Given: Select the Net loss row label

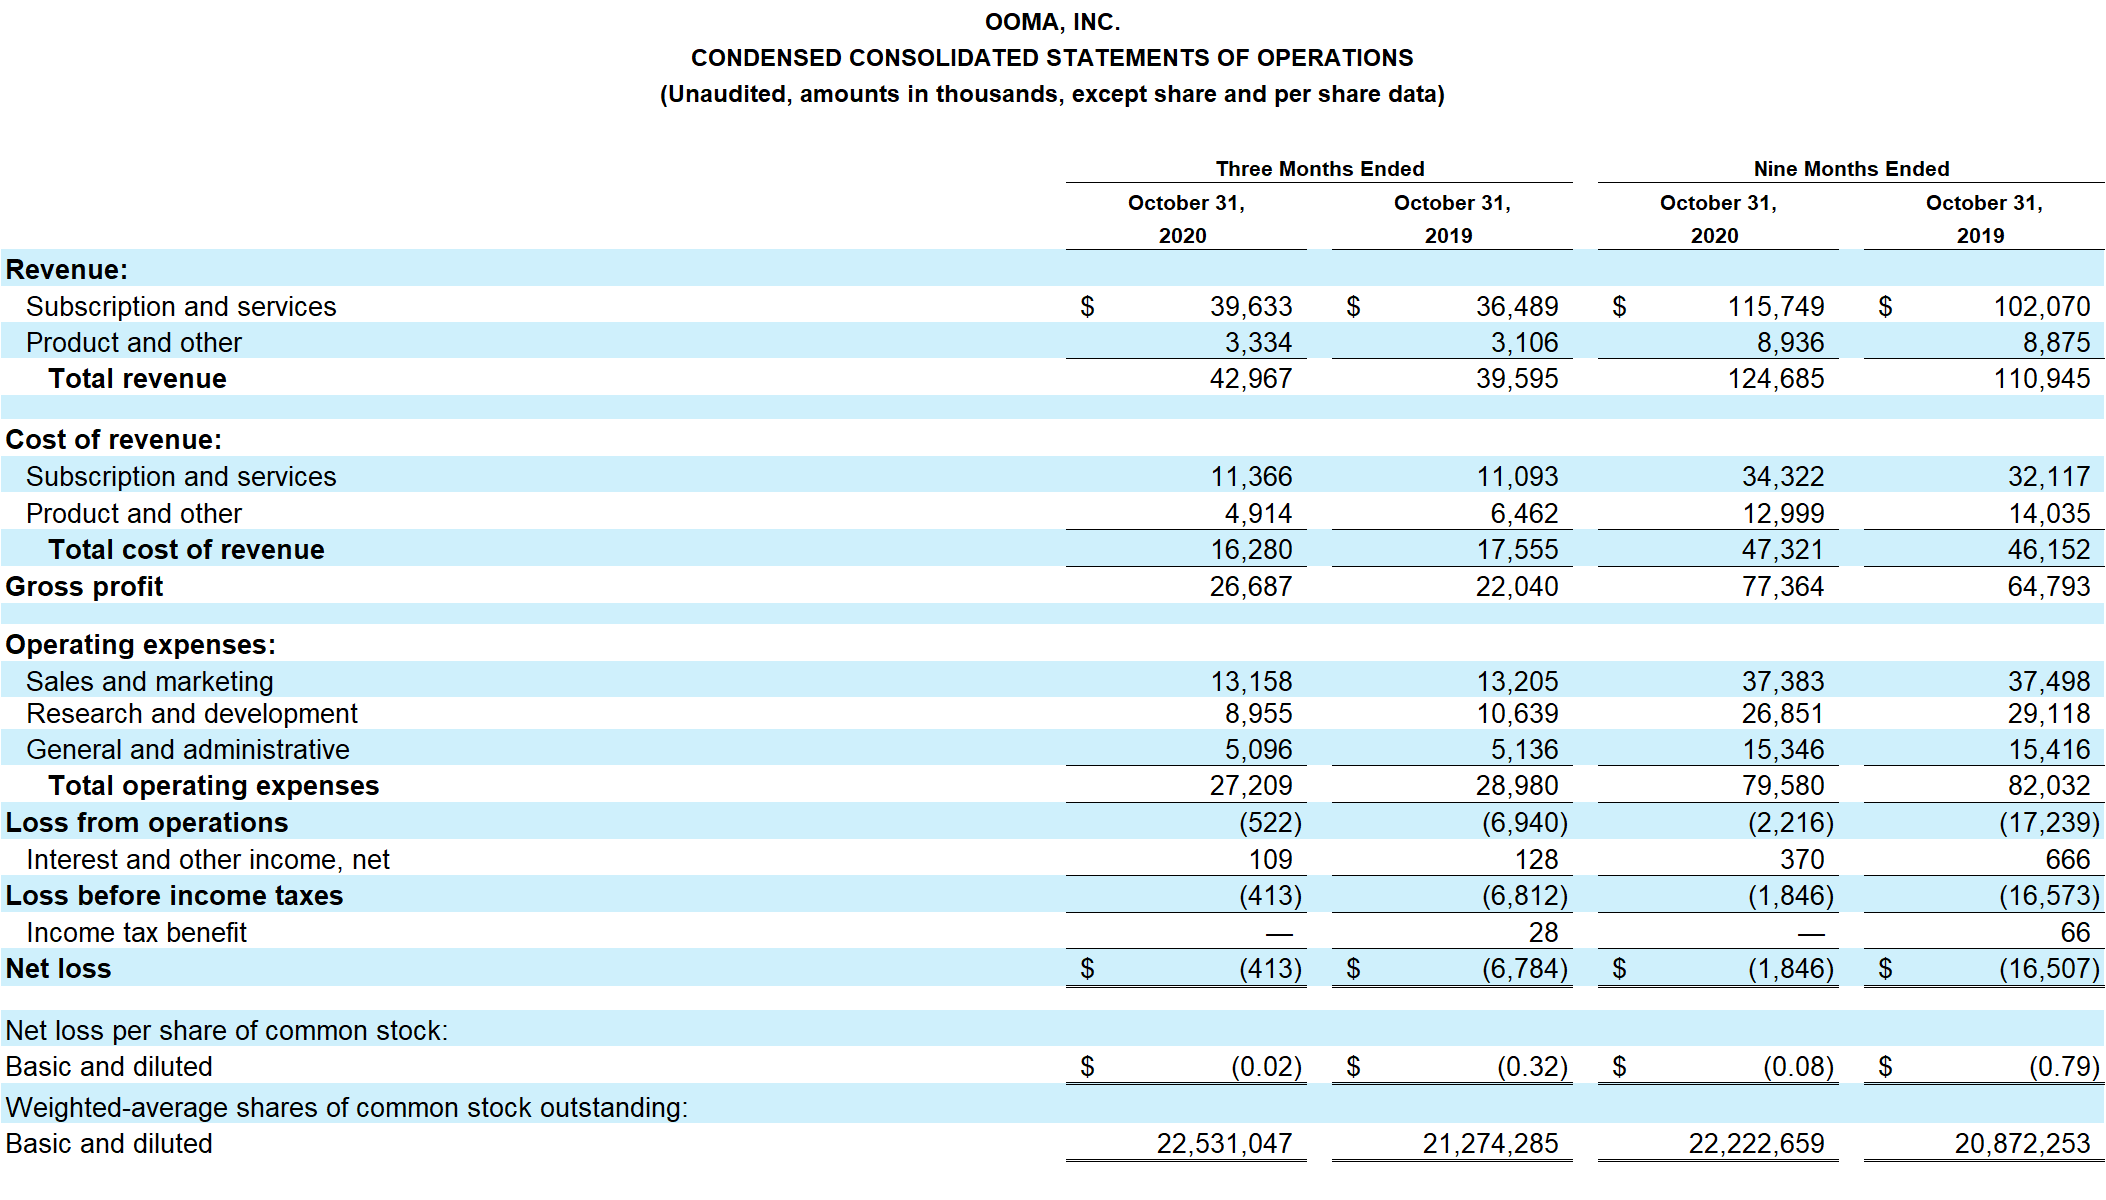Looking at the screenshot, I should pos(58,969).
